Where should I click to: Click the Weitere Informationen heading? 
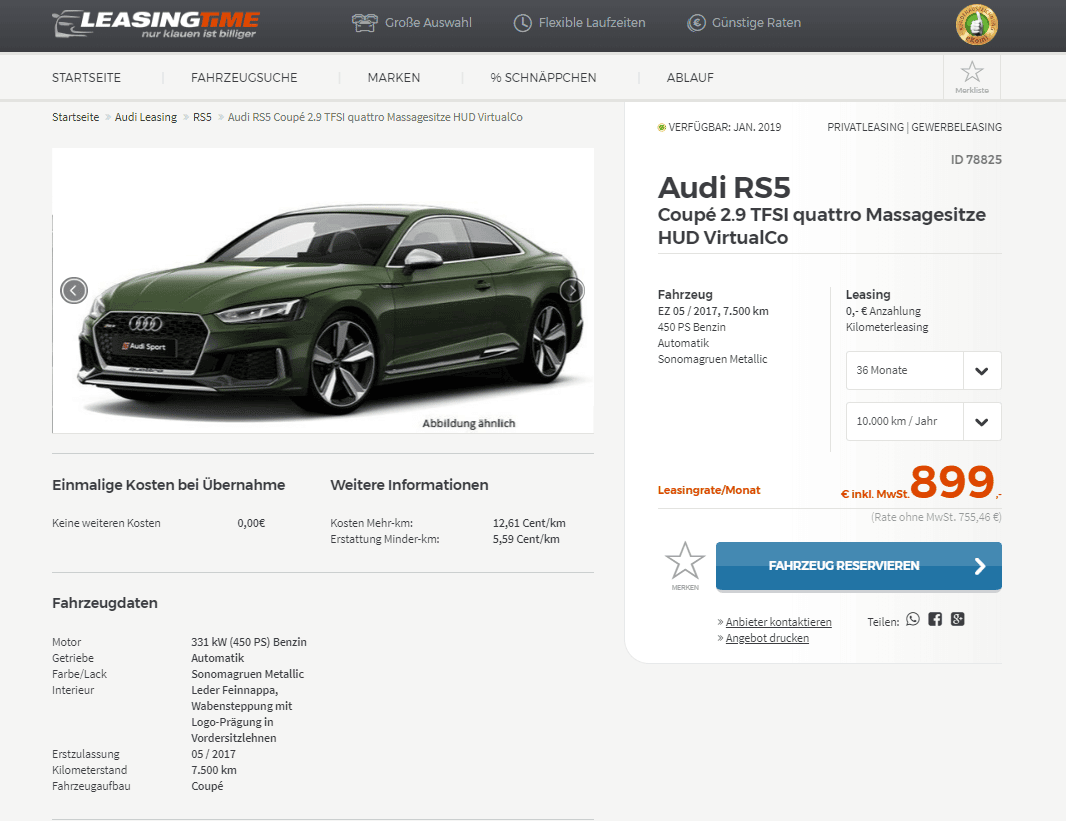tap(409, 485)
